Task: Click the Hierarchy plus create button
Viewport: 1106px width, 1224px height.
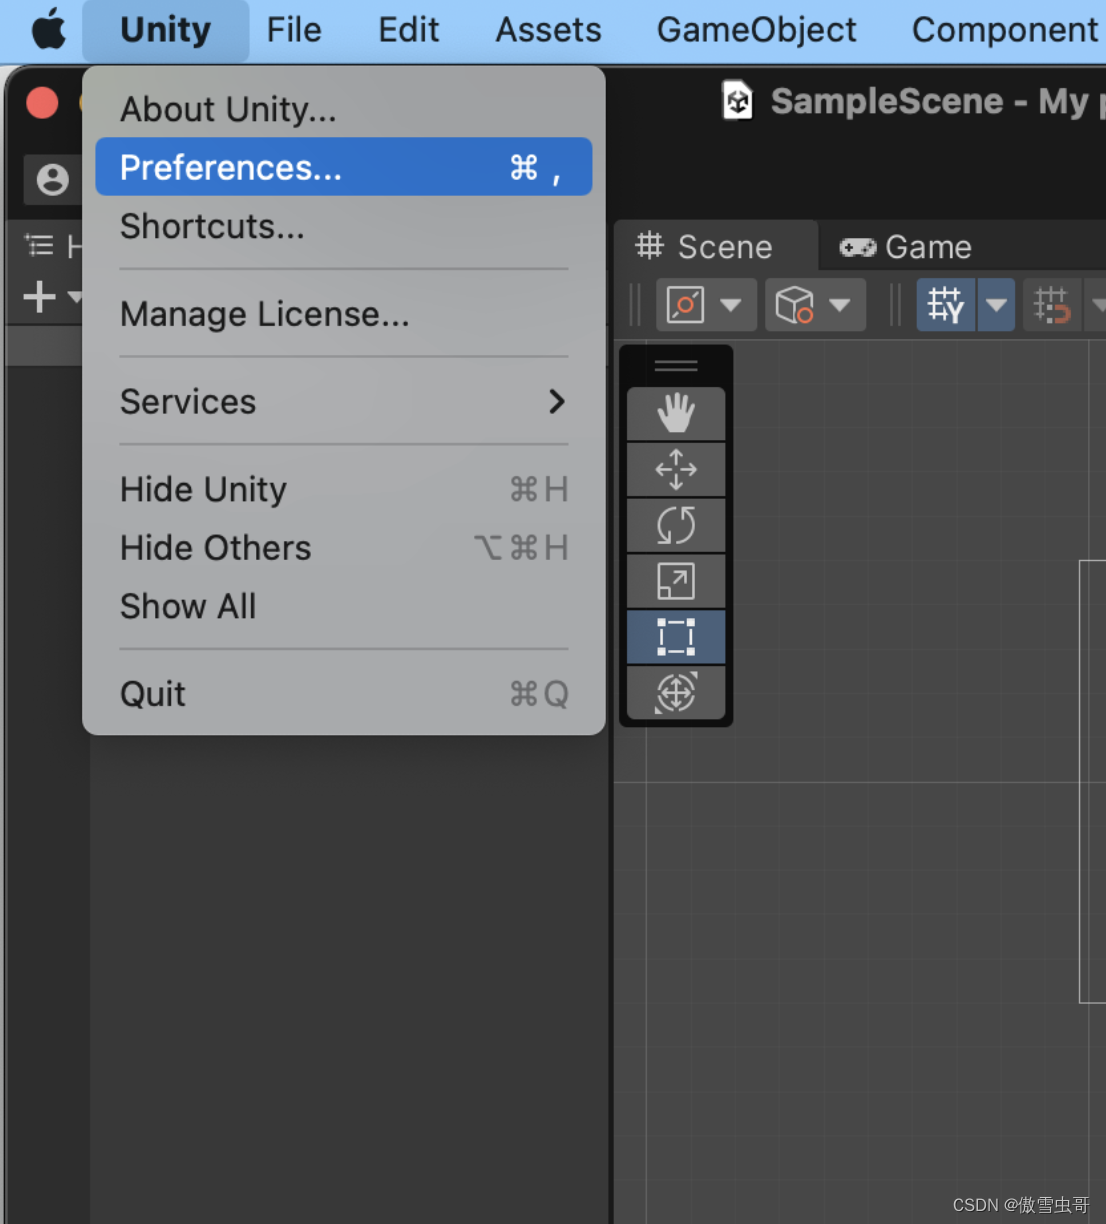Action: (x=40, y=297)
